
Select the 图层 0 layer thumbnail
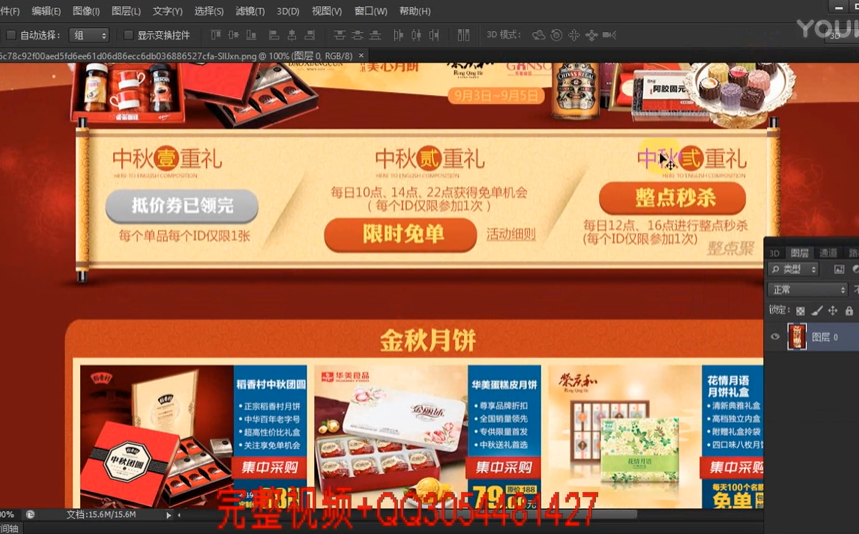point(797,337)
